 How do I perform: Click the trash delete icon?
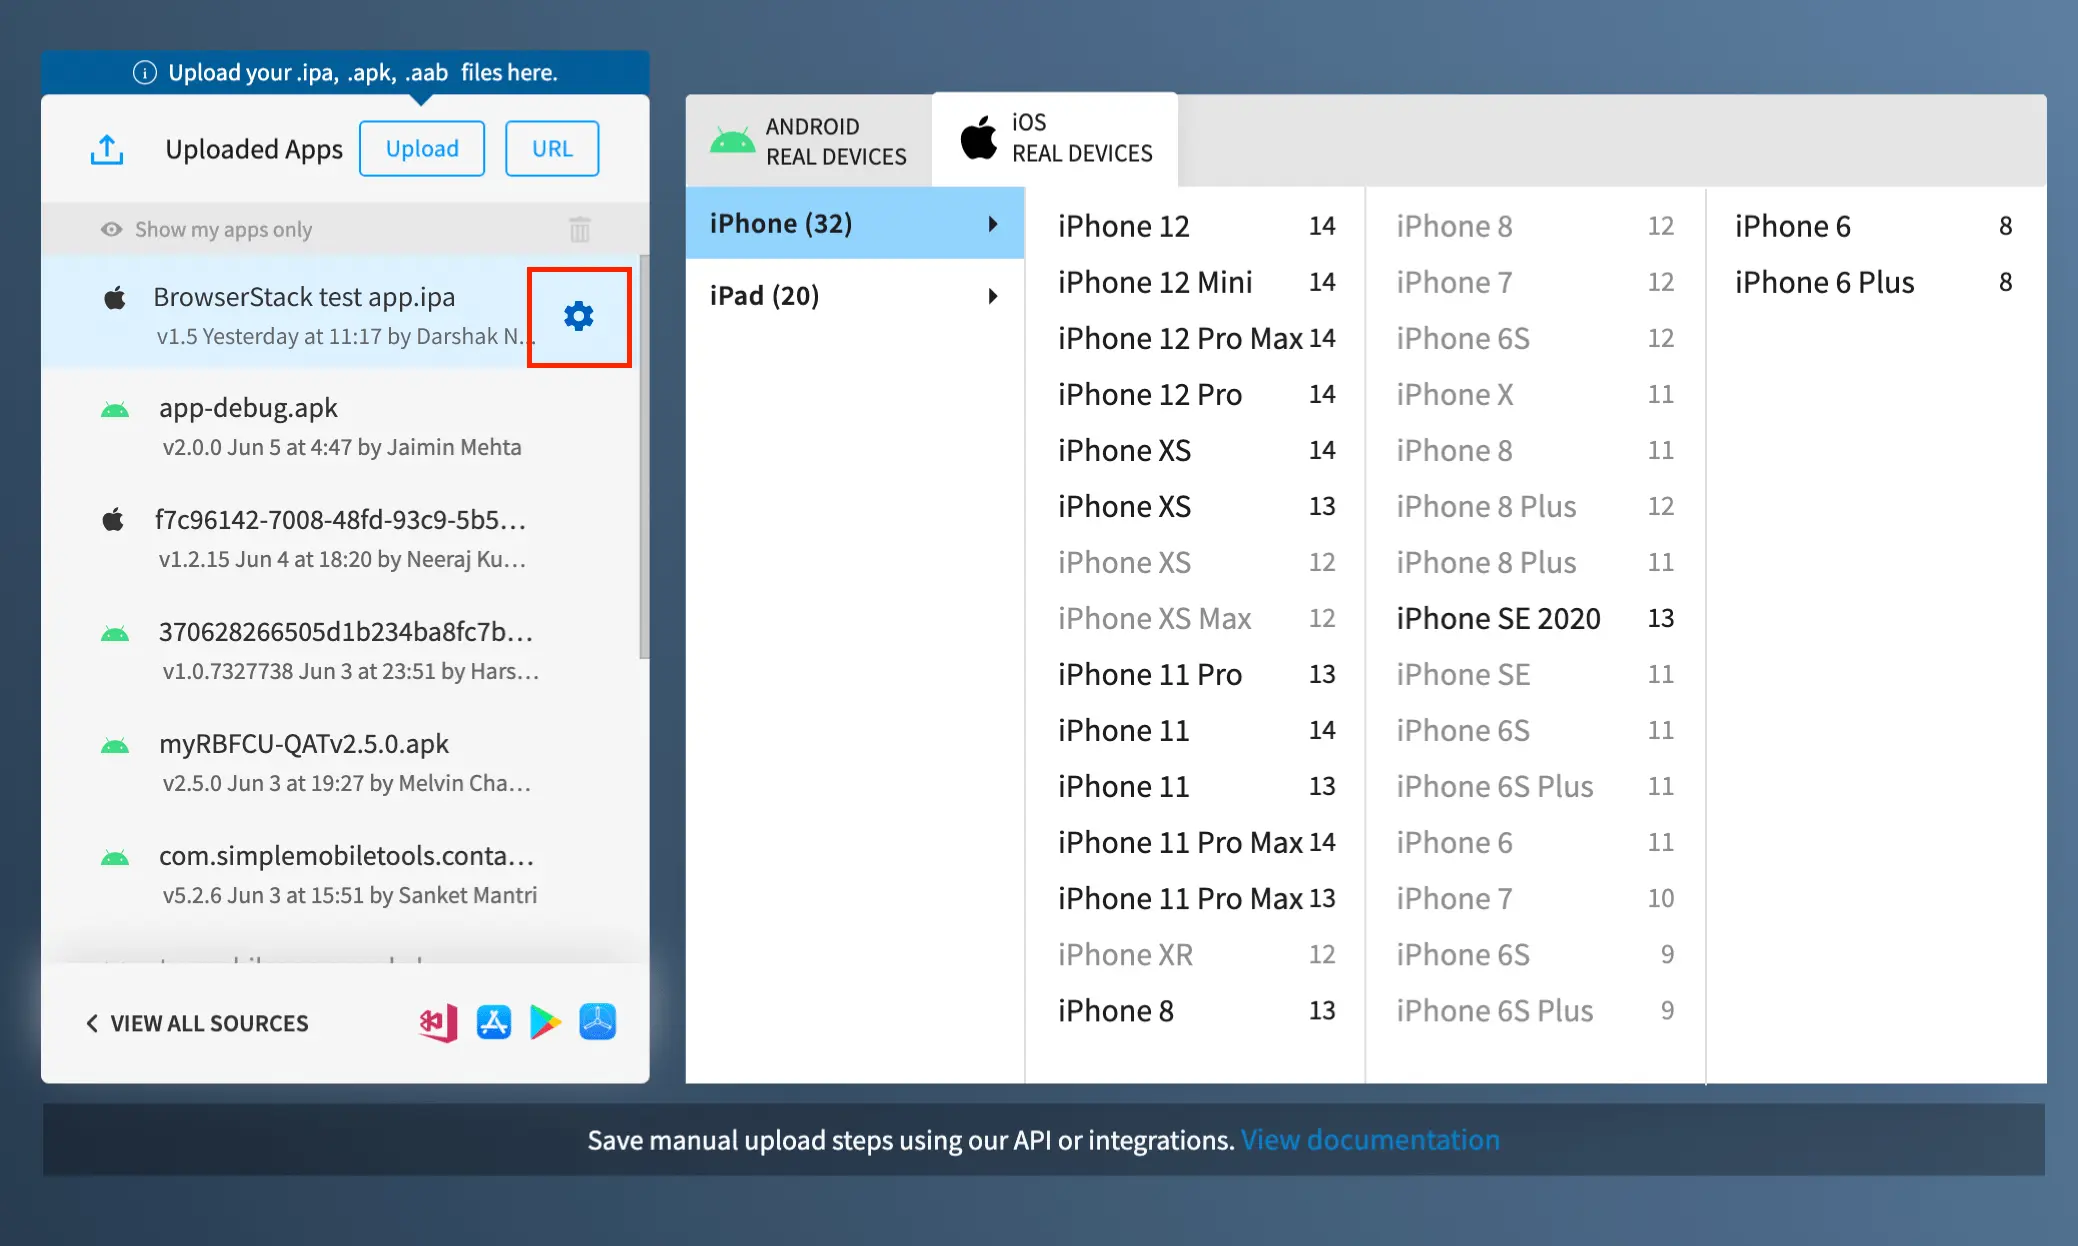(x=580, y=229)
